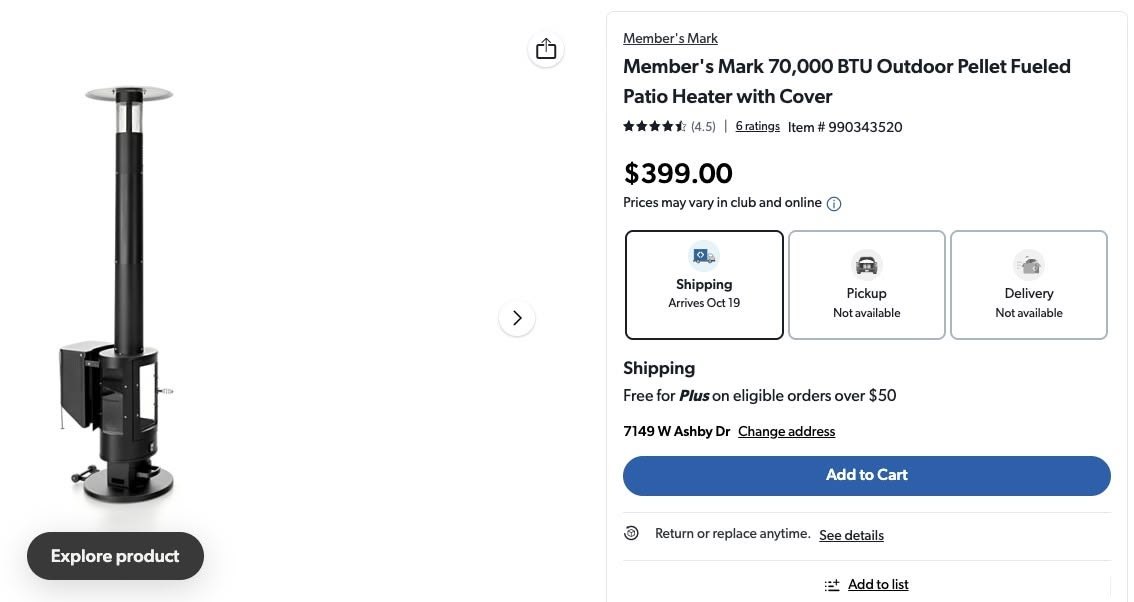Image resolution: width=1134 pixels, height=602 pixels.
Task: Click the star rating icons
Action: click(654, 127)
